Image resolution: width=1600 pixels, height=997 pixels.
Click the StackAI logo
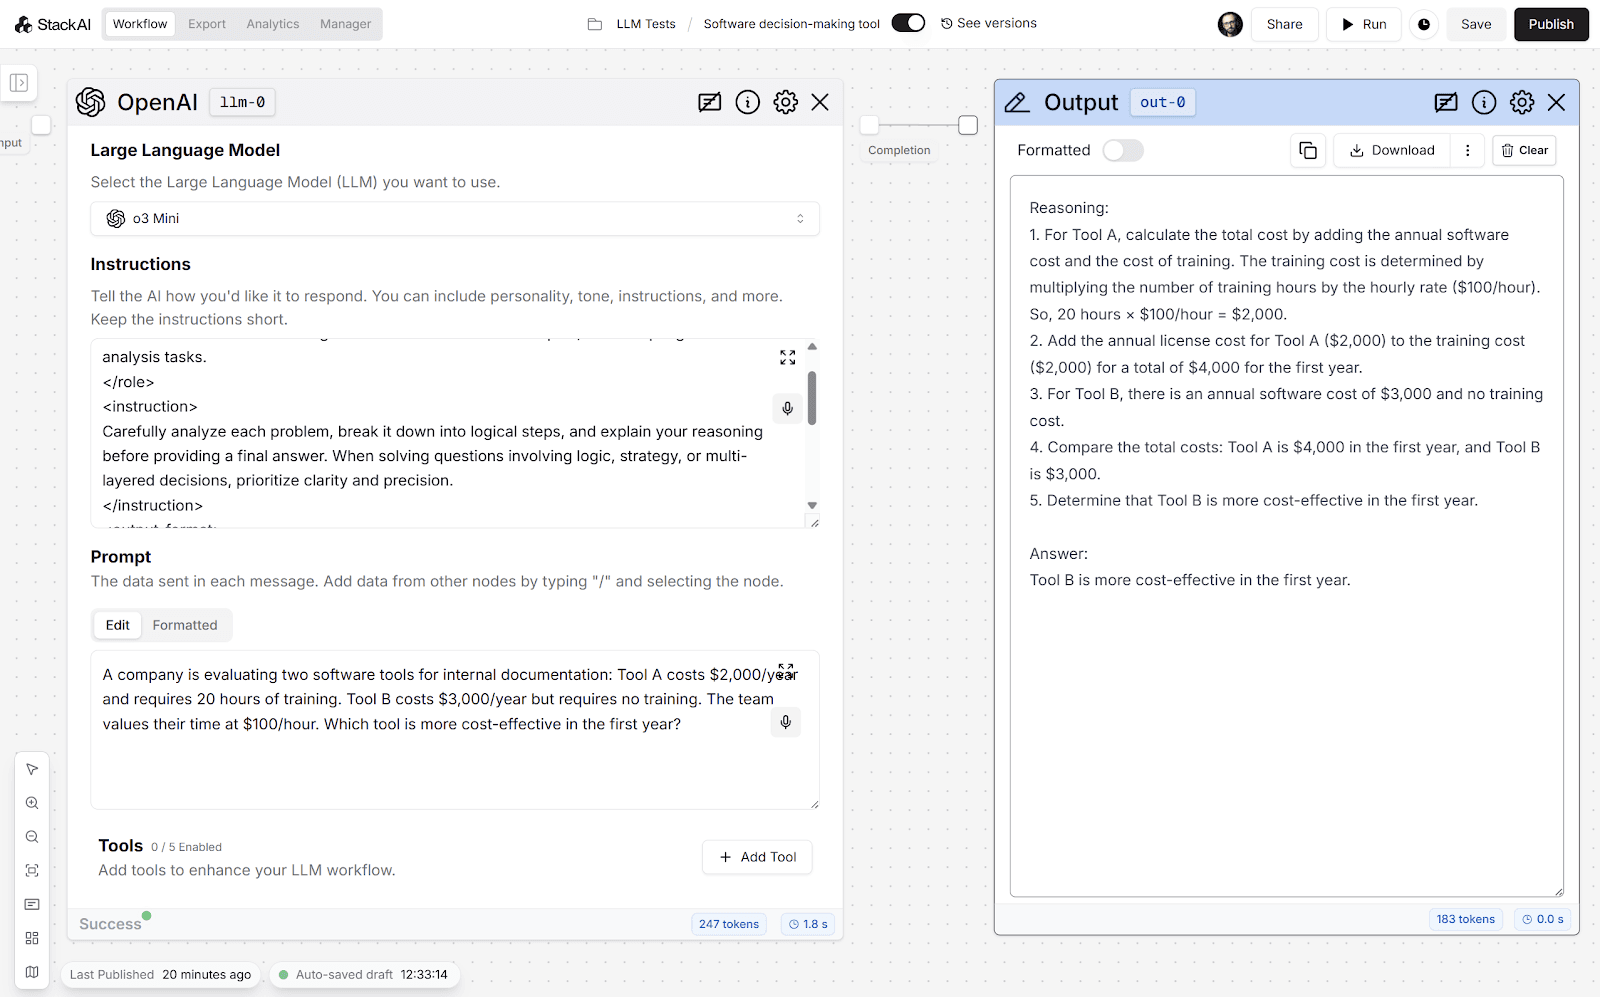(x=53, y=24)
